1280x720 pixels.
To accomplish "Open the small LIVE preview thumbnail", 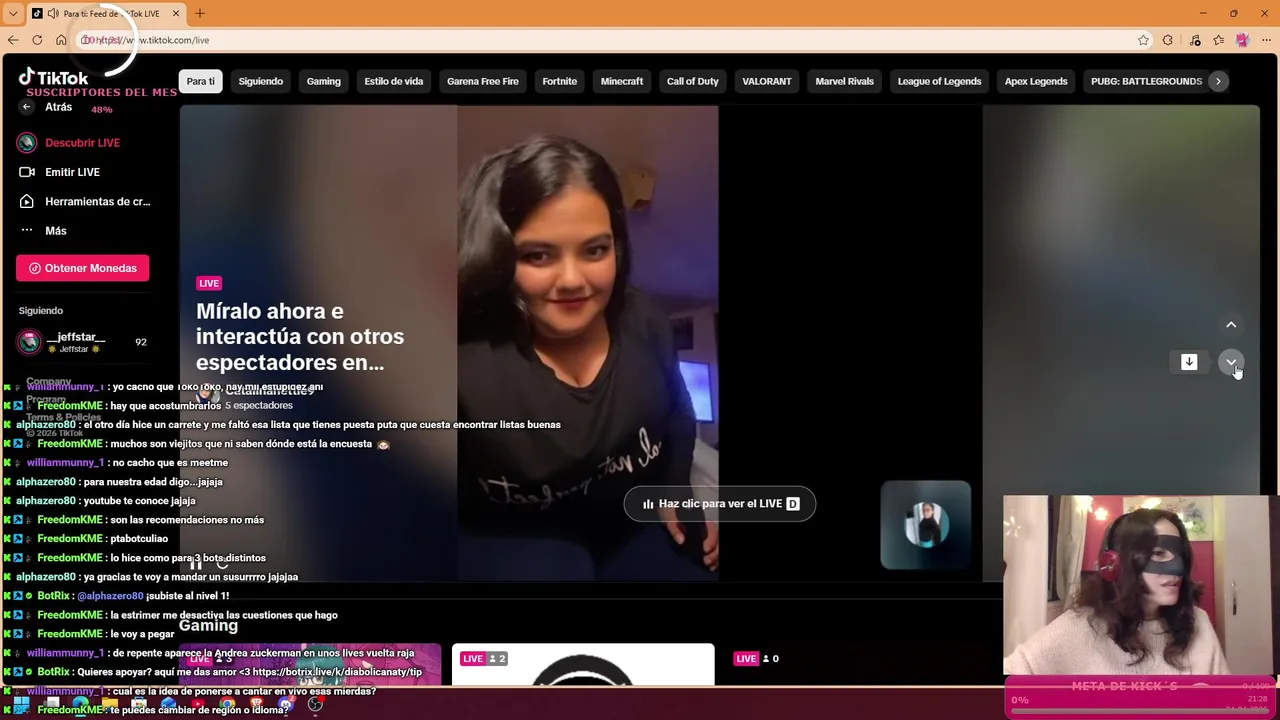I will coord(925,525).
